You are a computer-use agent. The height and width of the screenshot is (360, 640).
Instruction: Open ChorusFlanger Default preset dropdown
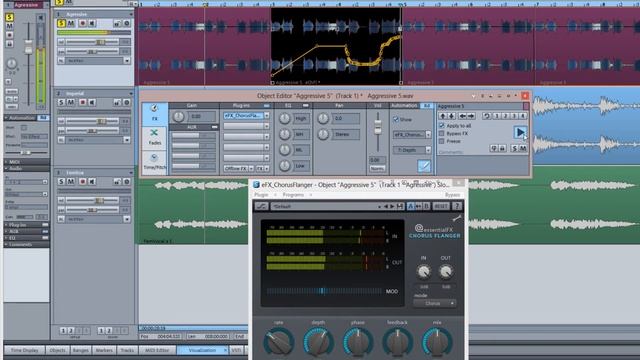click(326, 207)
